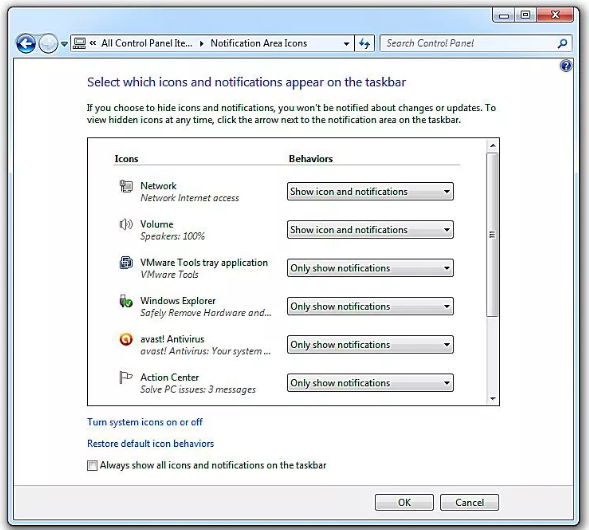This screenshot has width=589, height=530.
Task: Select All Control Panel Items breadcrumb
Action: [x=146, y=44]
